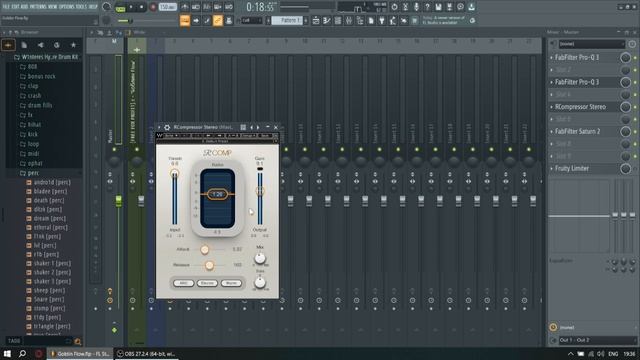Click the download/export icon in top toolbar

coord(471,7)
